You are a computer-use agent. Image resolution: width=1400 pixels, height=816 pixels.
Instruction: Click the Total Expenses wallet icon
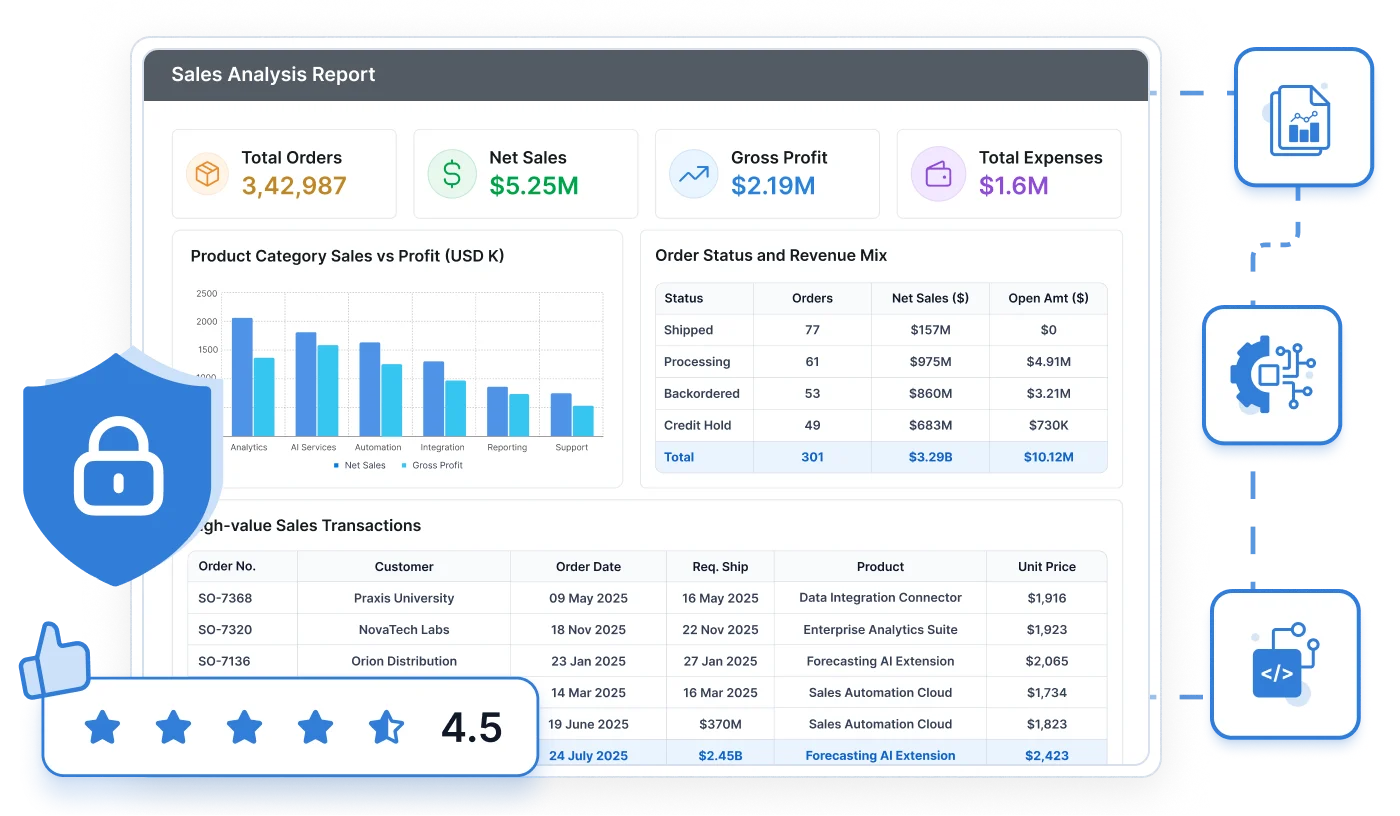coord(938,174)
